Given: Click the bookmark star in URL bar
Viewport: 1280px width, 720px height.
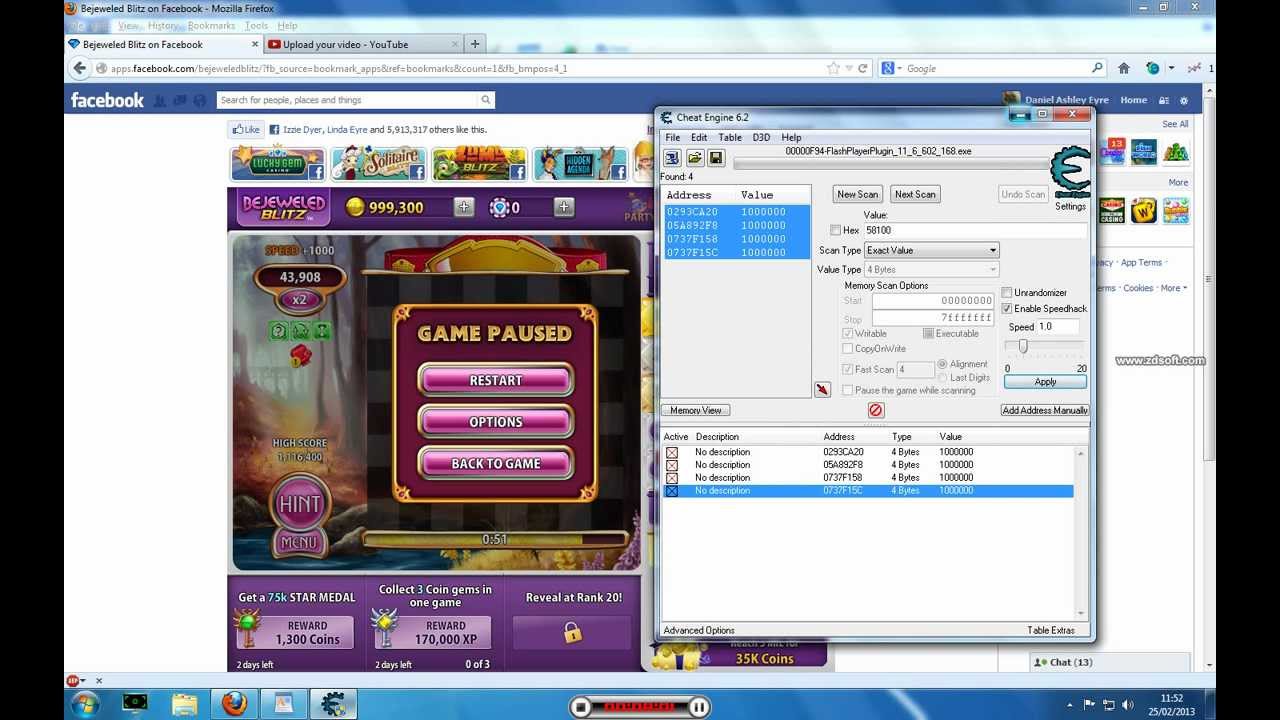Looking at the screenshot, I should [833, 68].
